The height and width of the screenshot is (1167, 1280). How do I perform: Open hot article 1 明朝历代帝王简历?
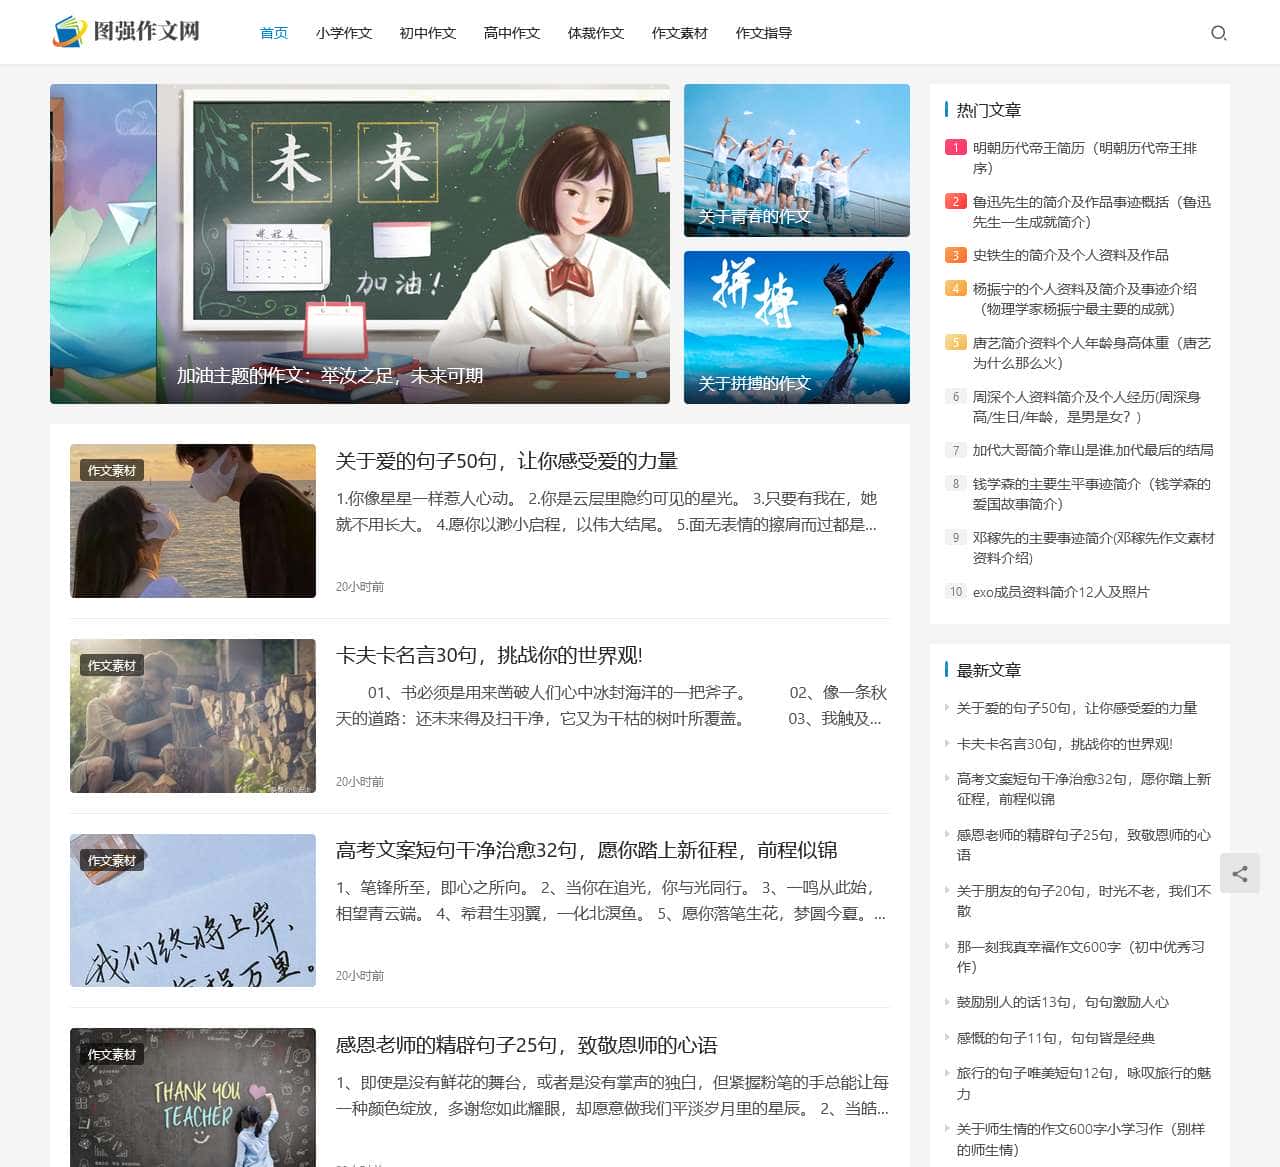(1084, 158)
